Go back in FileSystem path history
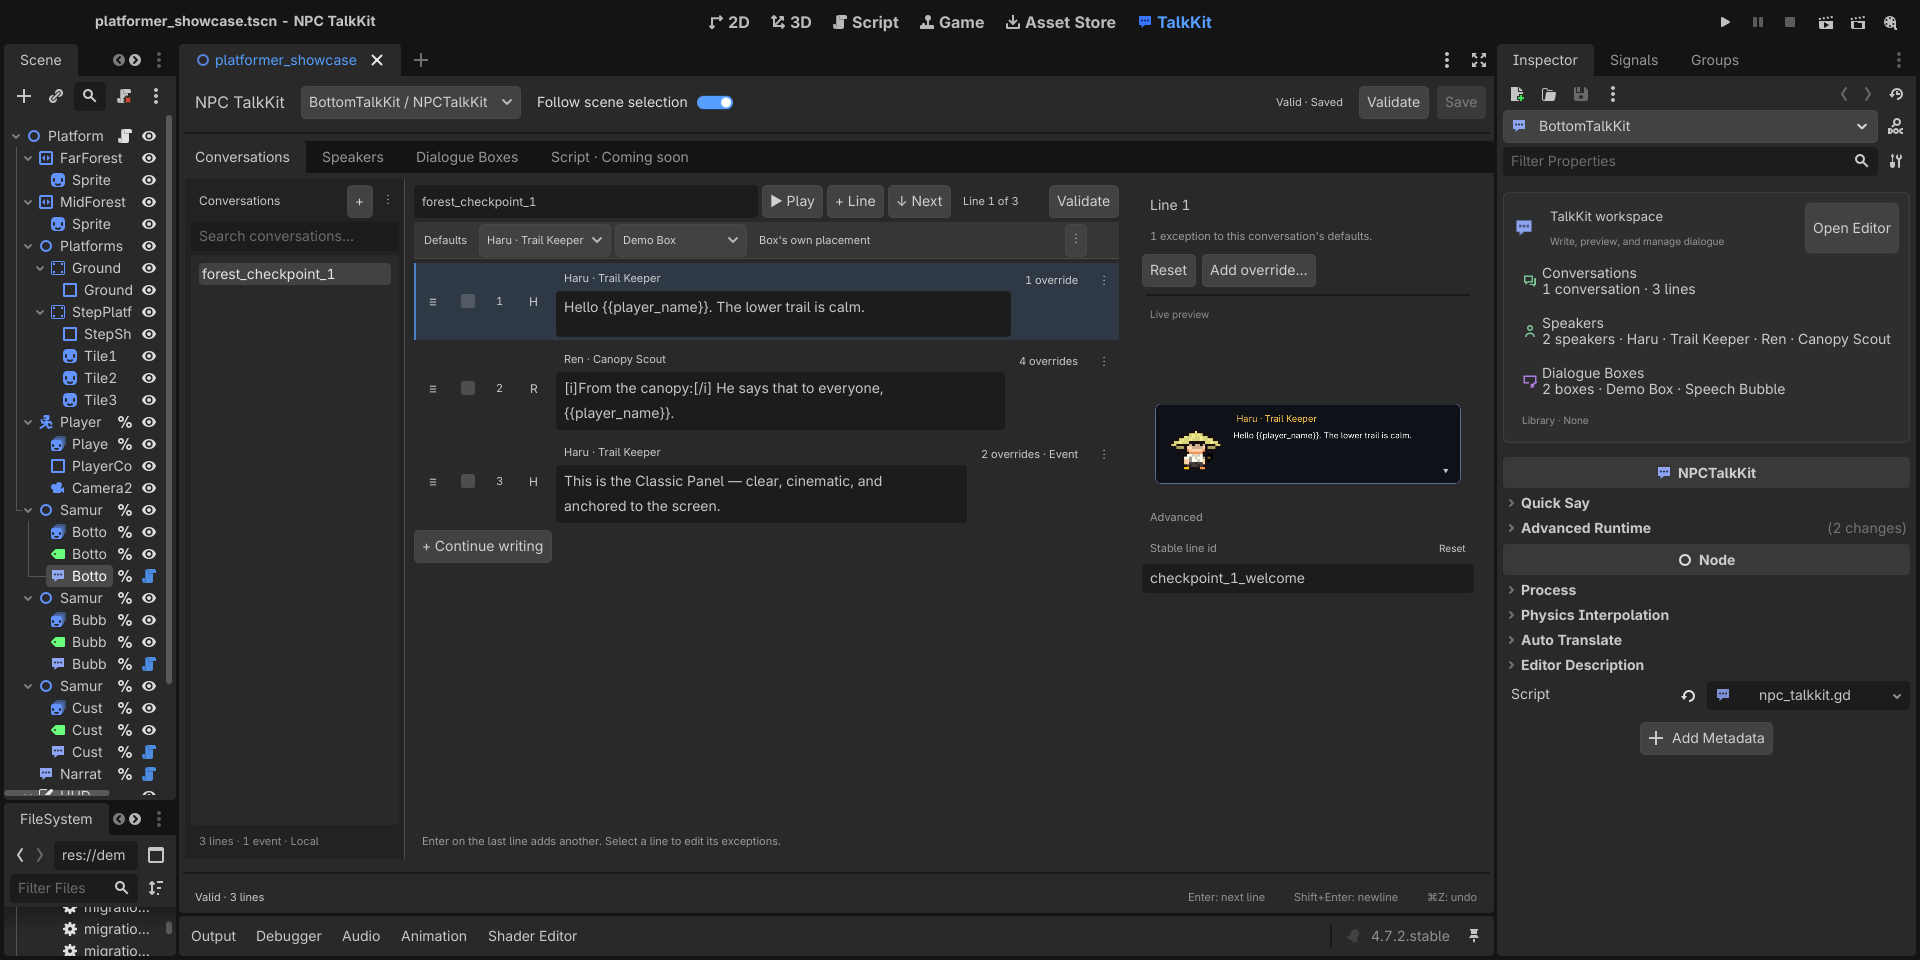 (20, 855)
